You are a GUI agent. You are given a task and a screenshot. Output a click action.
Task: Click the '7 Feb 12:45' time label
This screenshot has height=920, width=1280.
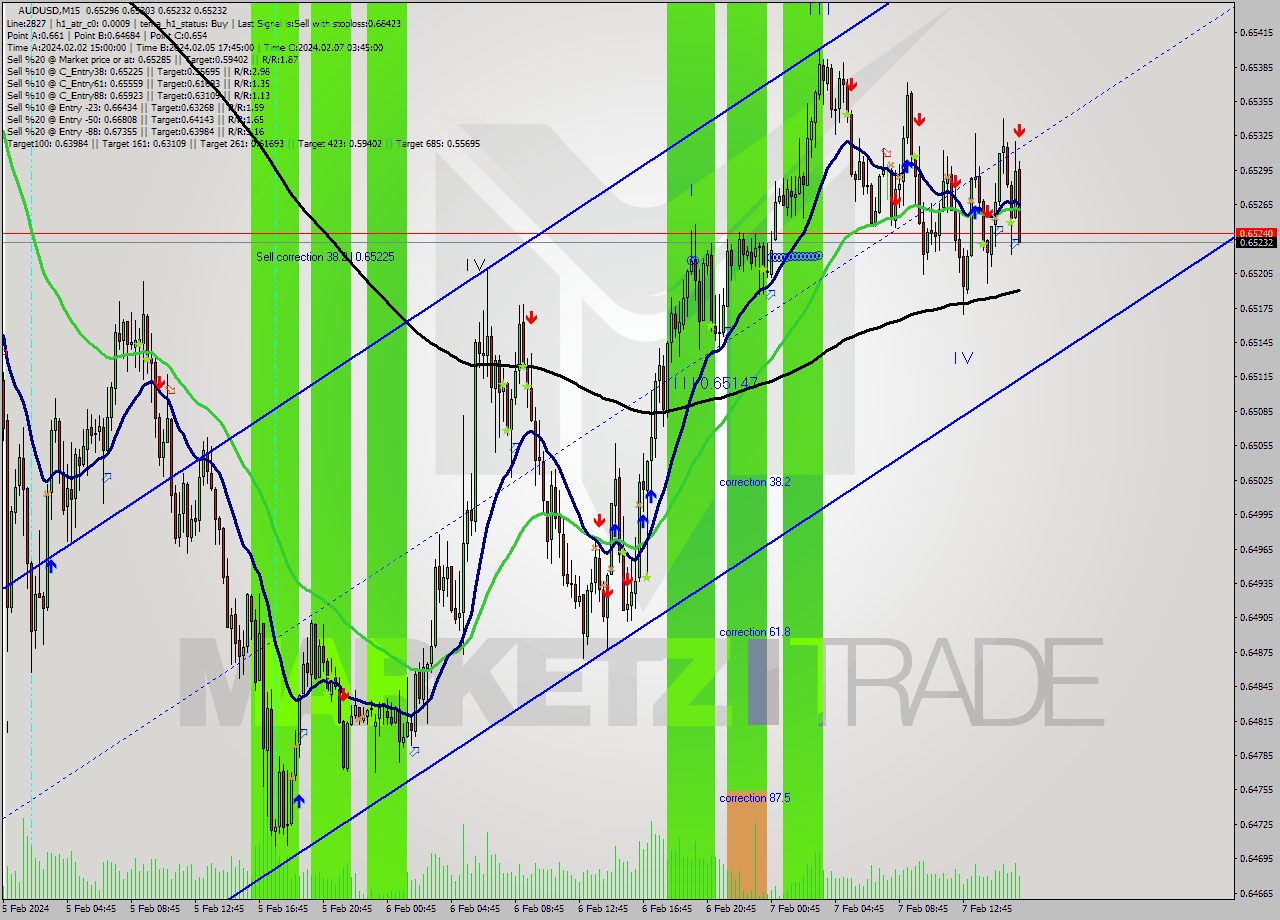point(987,909)
